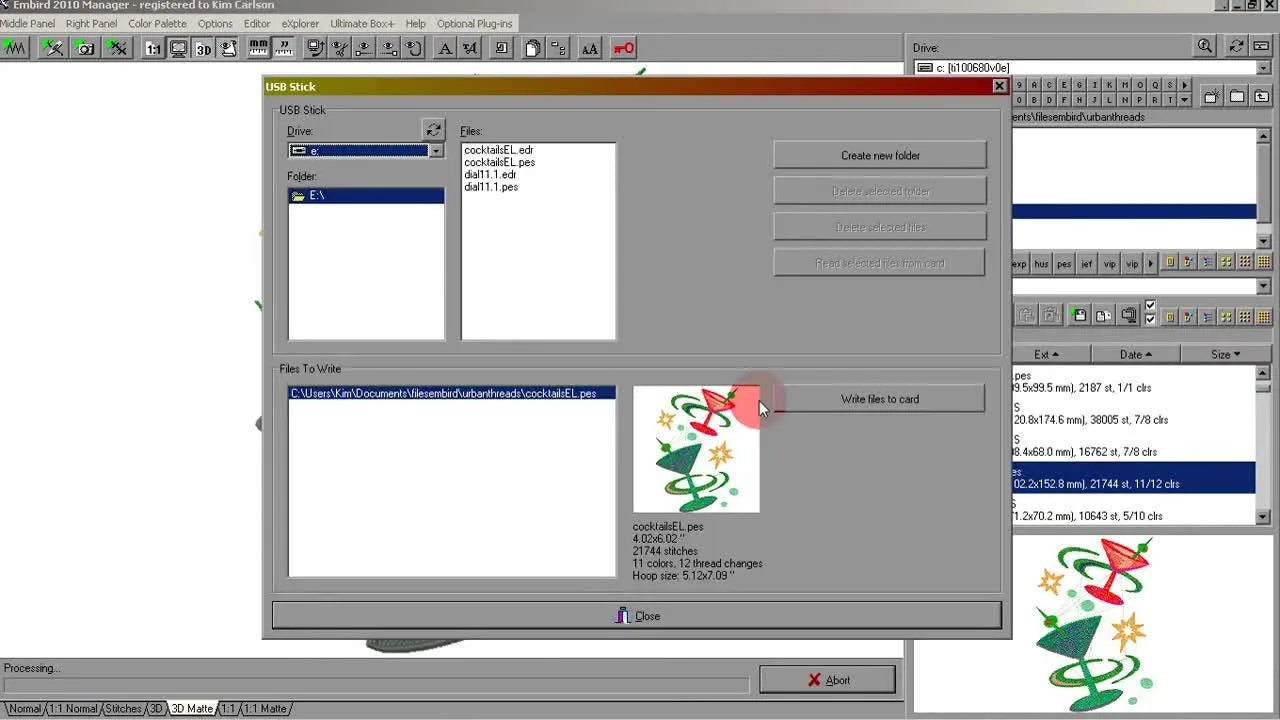Toggle the 3D view toolbar icon
Viewport: 1280px width, 720px height.
204,48
